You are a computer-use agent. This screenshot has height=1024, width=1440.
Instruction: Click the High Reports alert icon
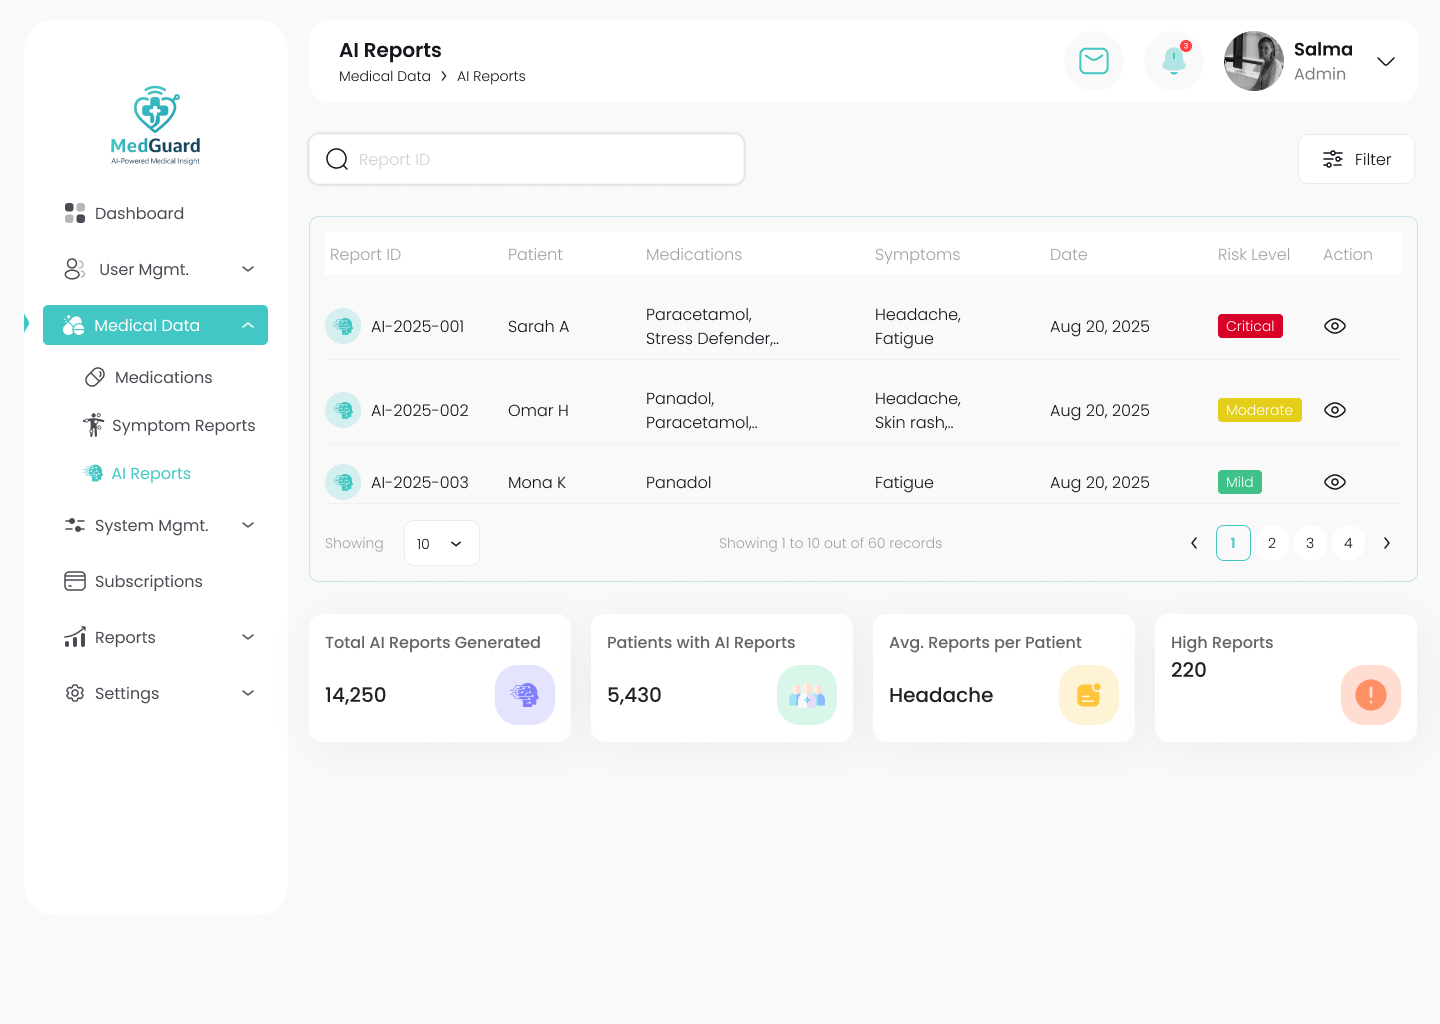pyautogui.click(x=1370, y=695)
